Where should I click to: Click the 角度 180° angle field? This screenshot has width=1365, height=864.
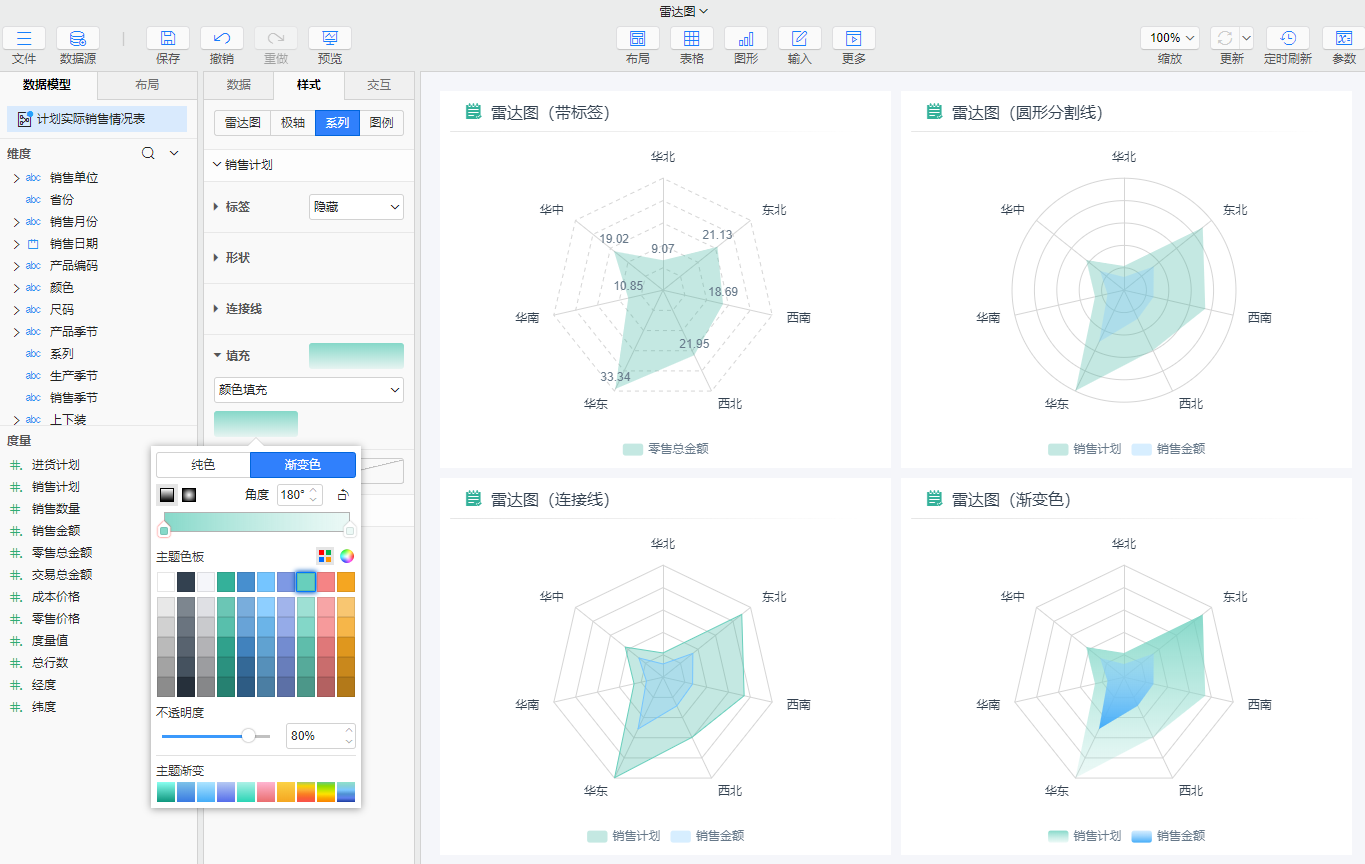(x=300, y=494)
